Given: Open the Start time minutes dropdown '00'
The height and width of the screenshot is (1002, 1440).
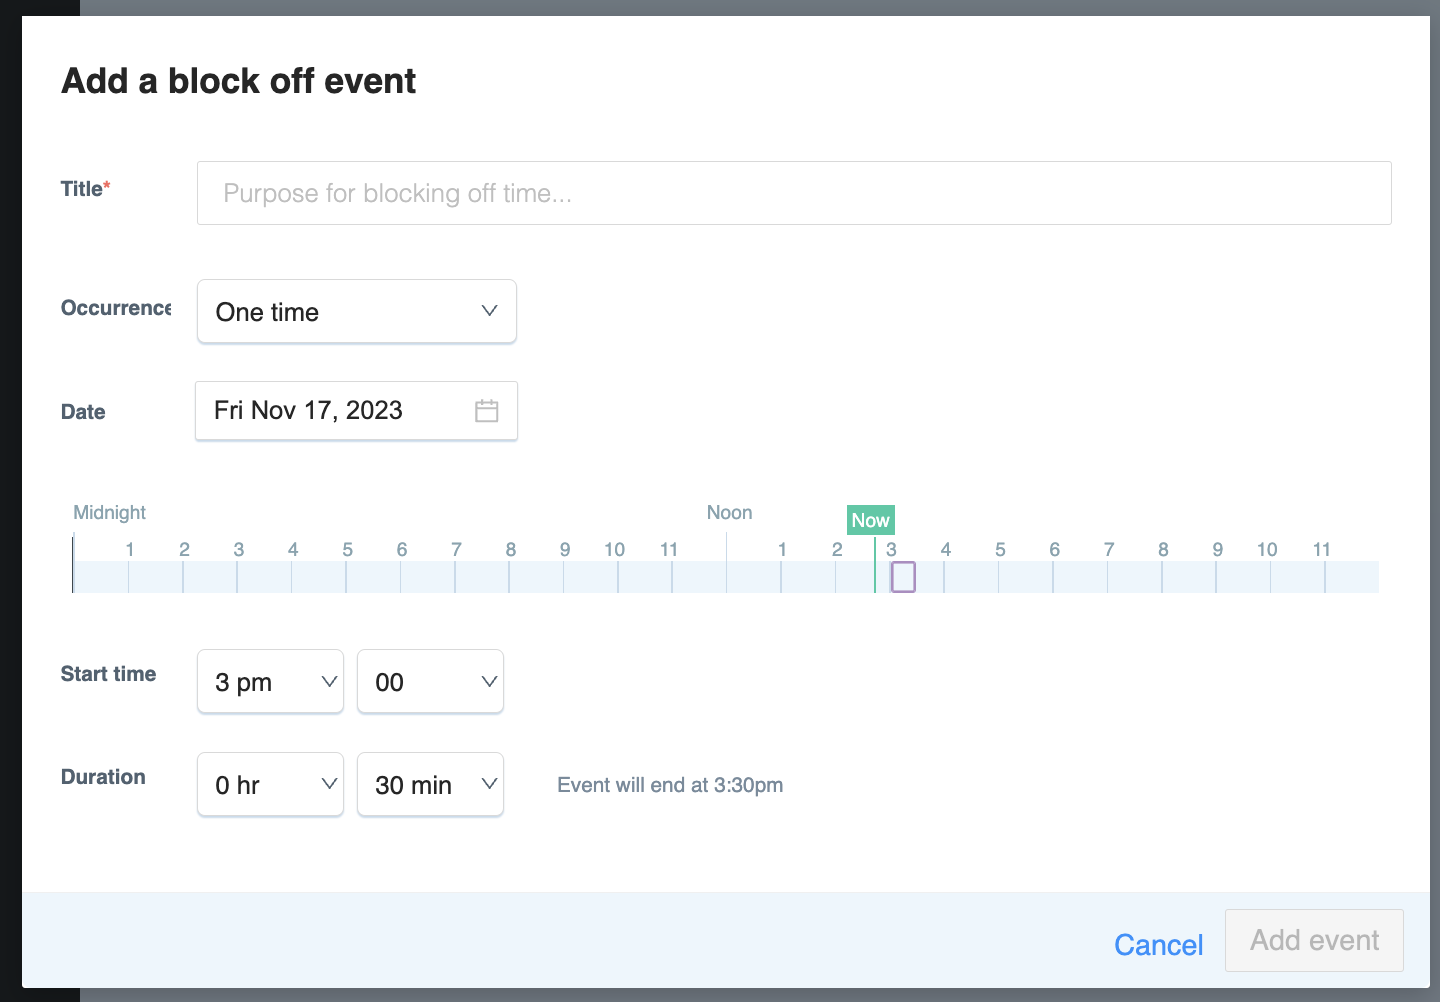Looking at the screenshot, I should coord(430,682).
